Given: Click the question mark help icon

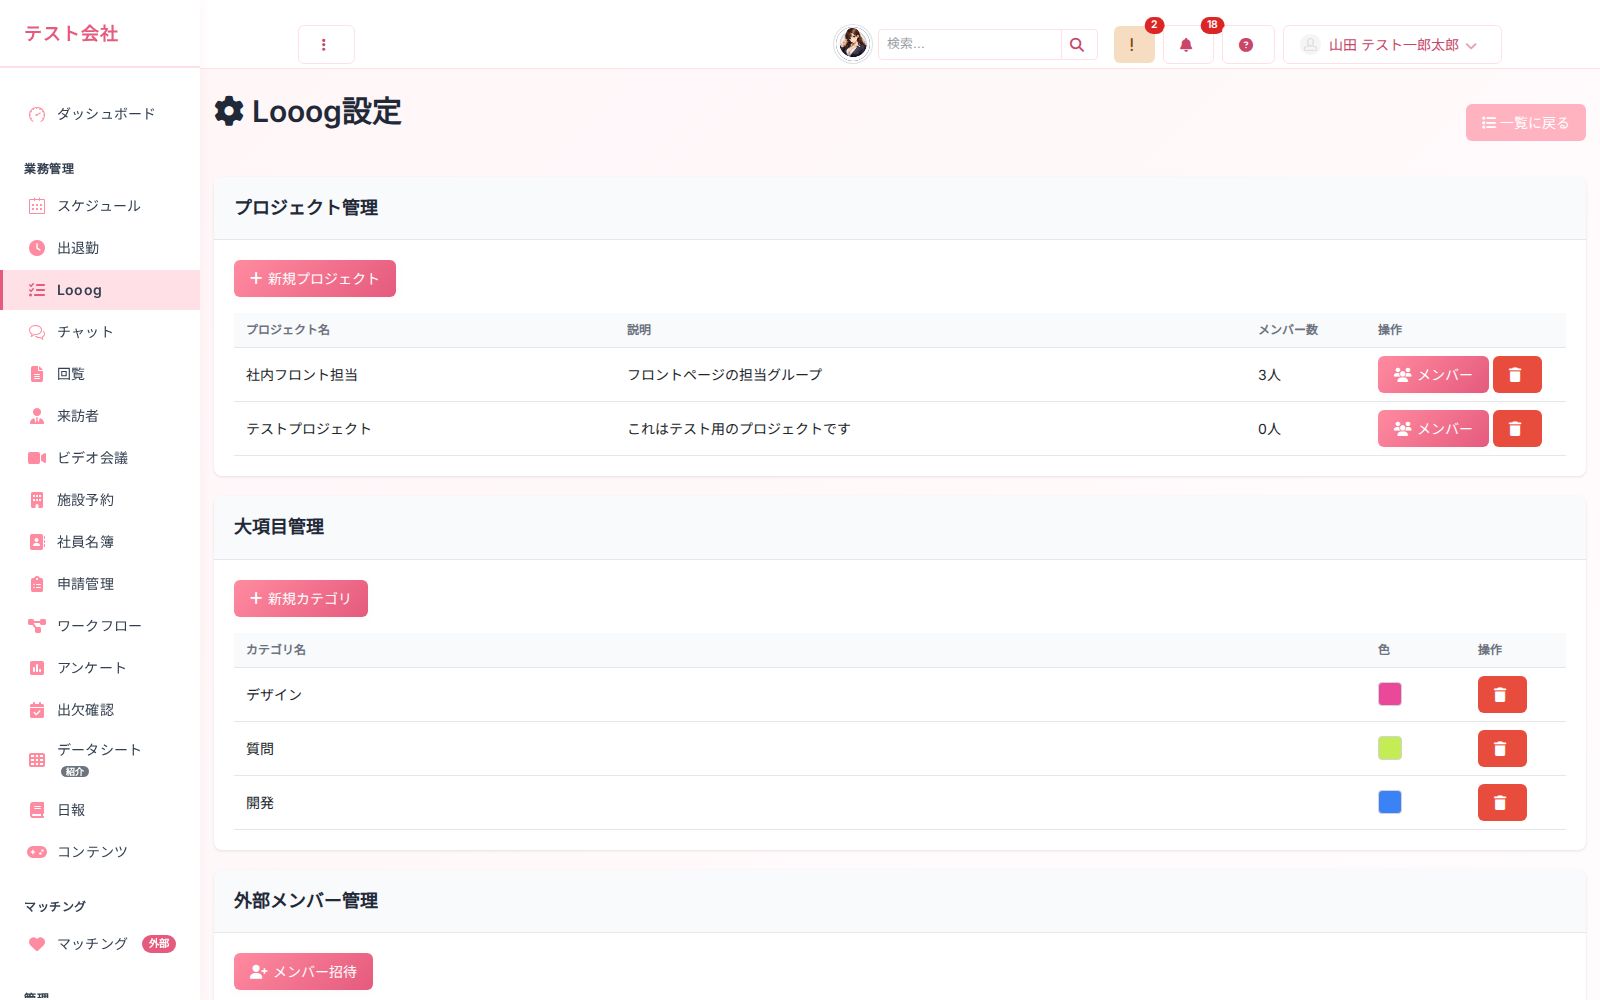Looking at the screenshot, I should click(x=1247, y=45).
